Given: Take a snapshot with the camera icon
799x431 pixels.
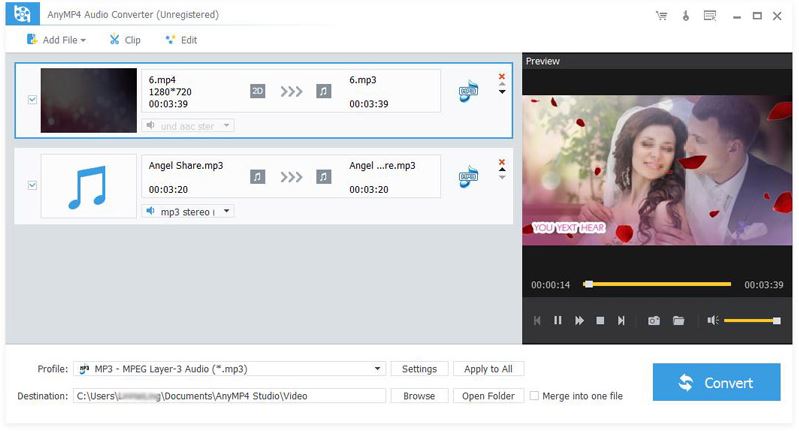Looking at the screenshot, I should [x=654, y=320].
